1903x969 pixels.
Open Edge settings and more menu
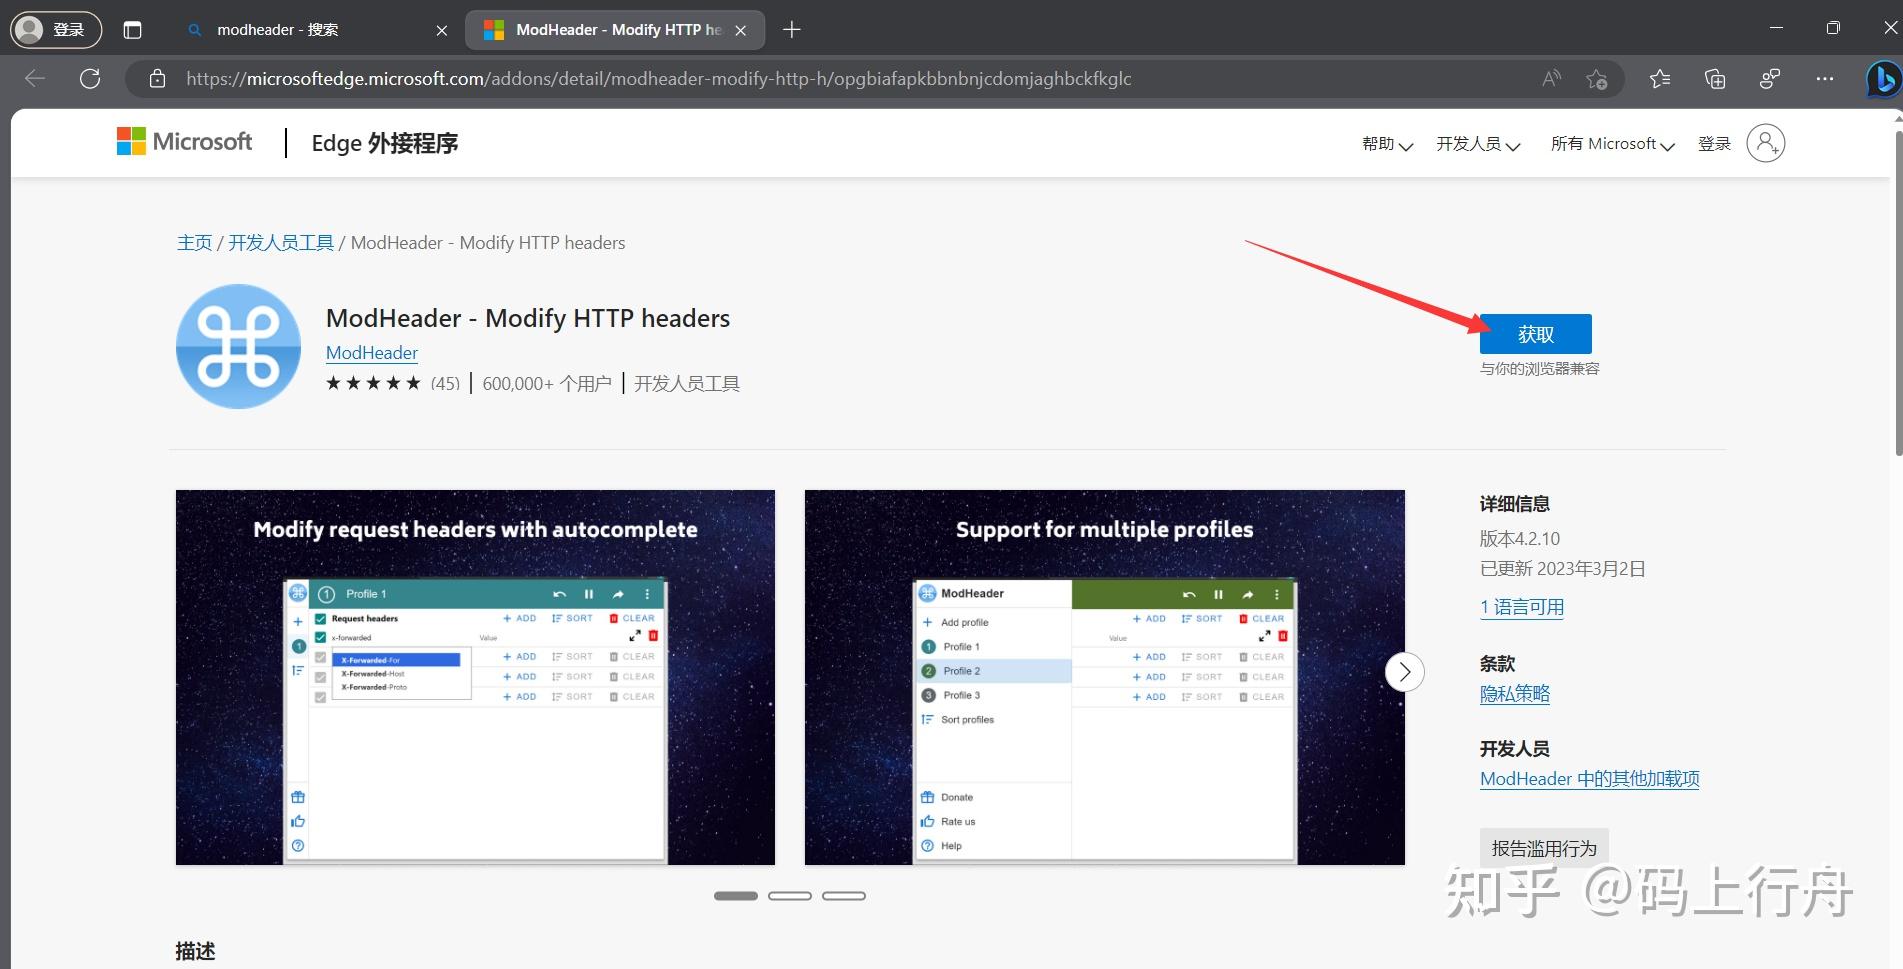pos(1825,79)
